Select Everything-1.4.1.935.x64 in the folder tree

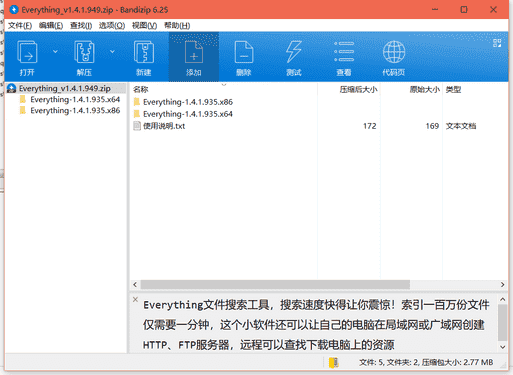click(x=75, y=99)
